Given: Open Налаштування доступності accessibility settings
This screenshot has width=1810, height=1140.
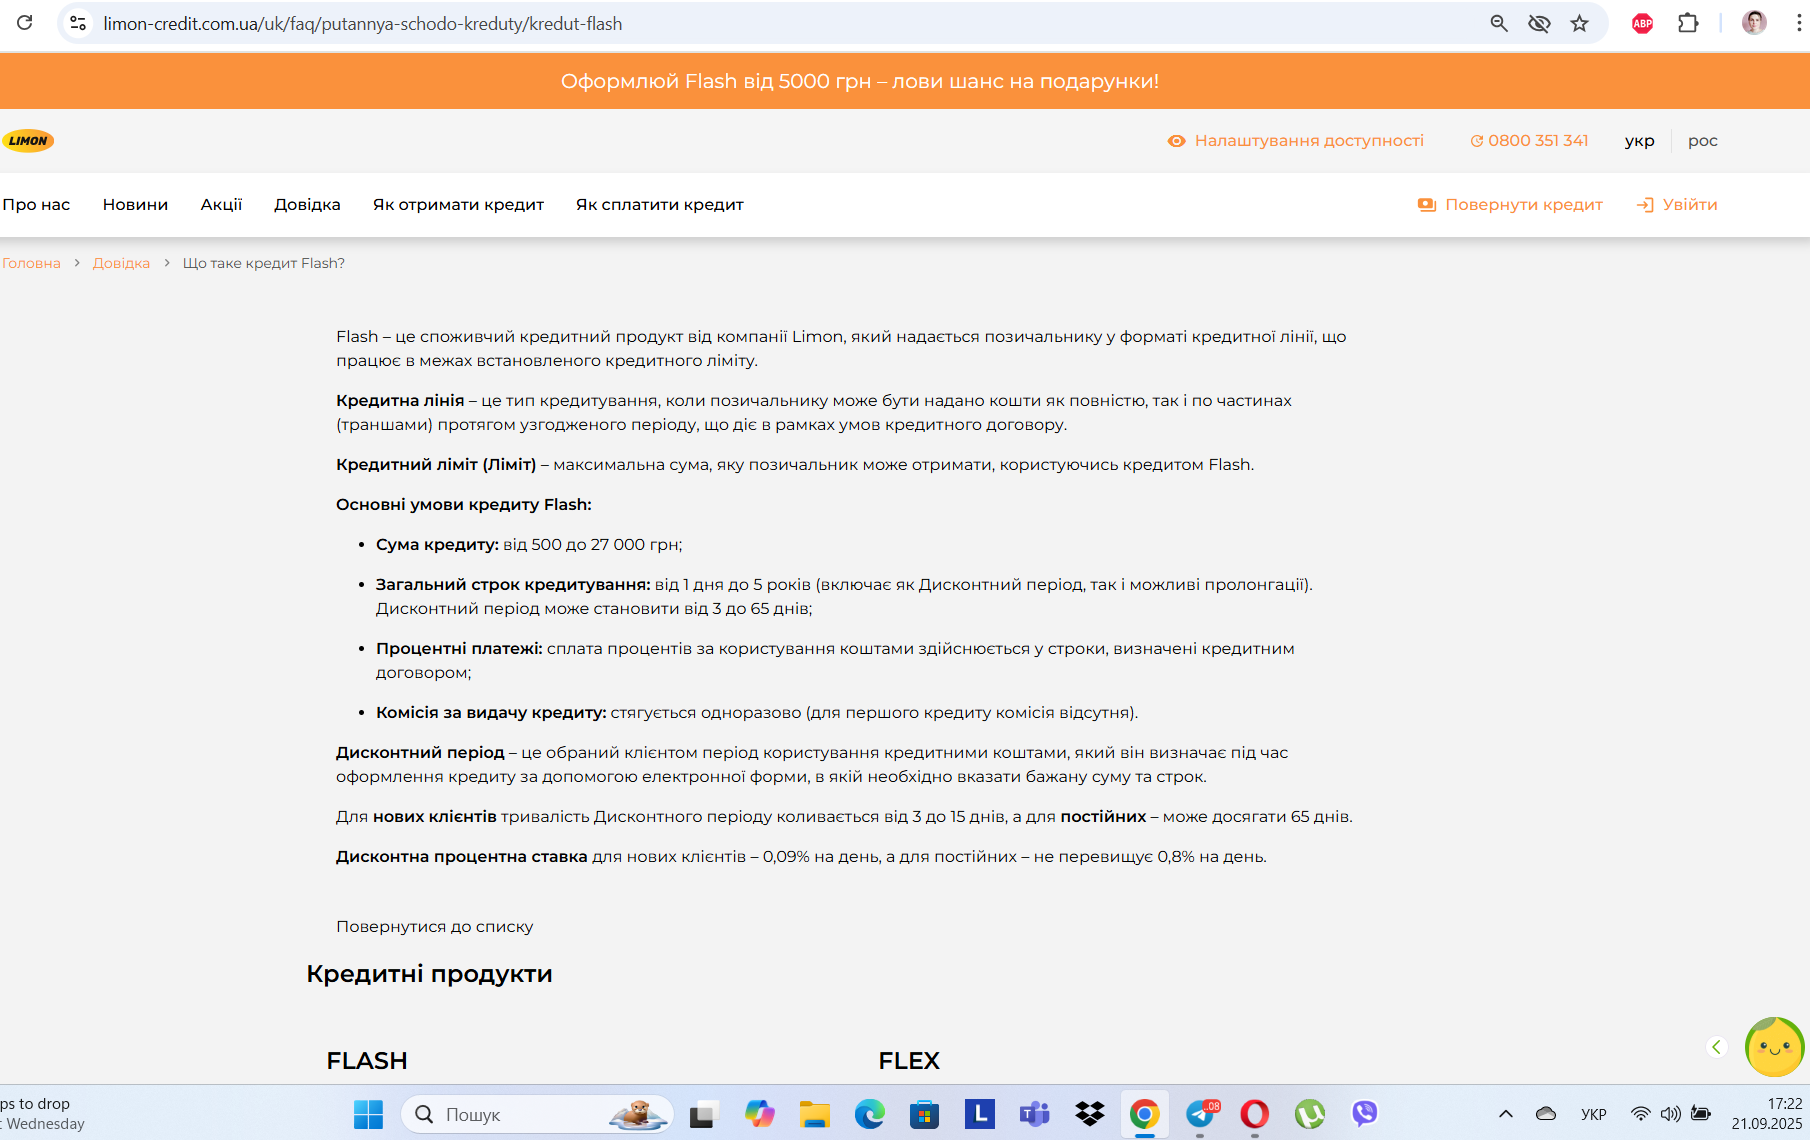Looking at the screenshot, I should coord(1296,141).
